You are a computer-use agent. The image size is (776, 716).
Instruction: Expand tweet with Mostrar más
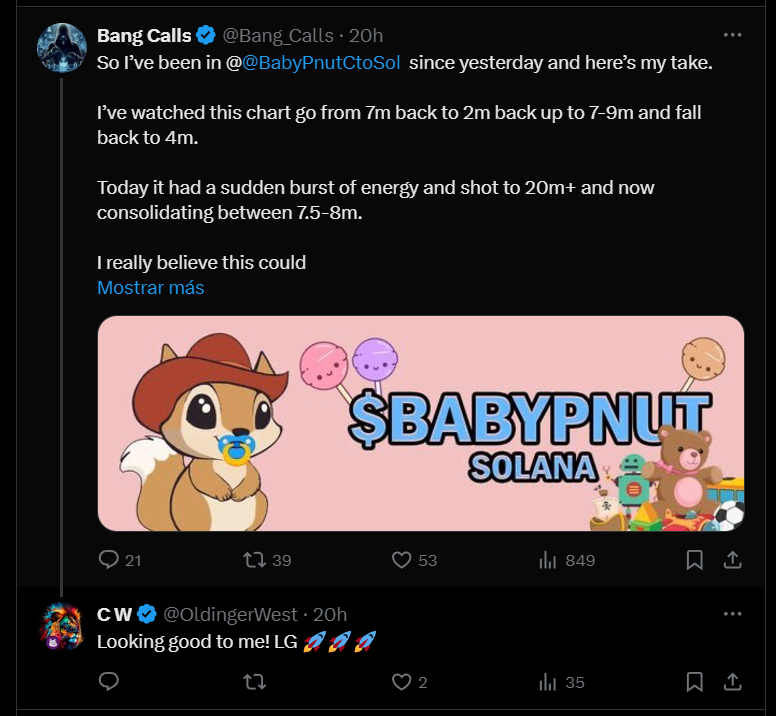tap(150, 287)
